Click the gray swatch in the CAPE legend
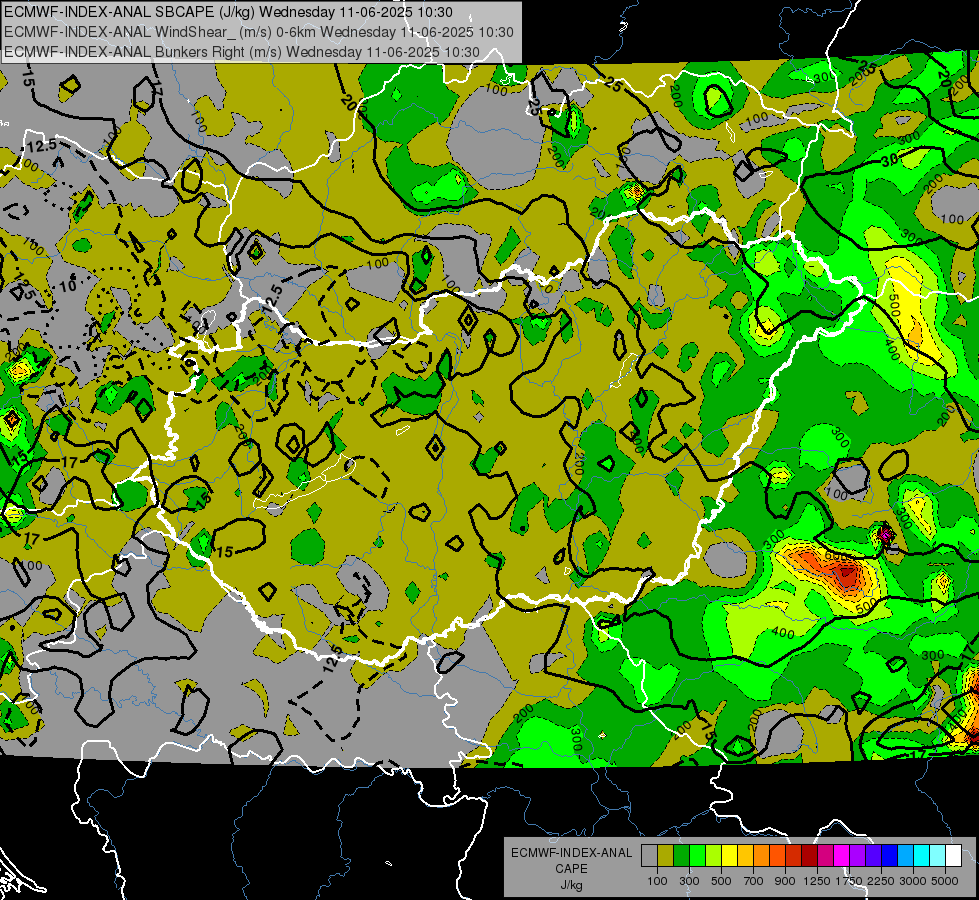The image size is (979, 900). [649, 855]
